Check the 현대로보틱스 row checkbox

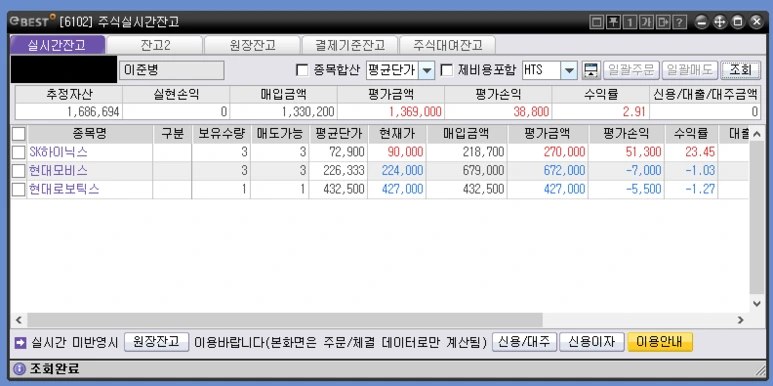pos(18,190)
